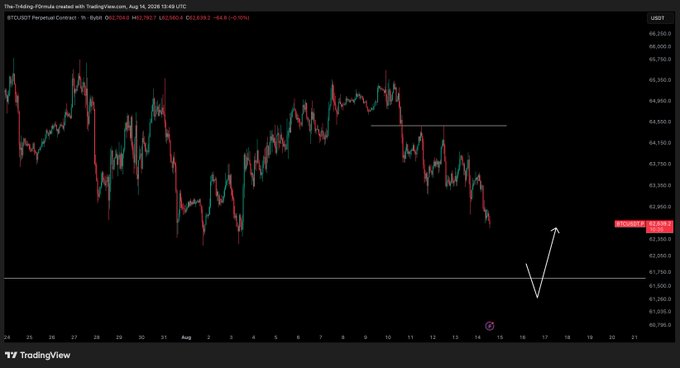This screenshot has width=680, height=368.
Task: Click the 61,500.0 price axis label
Action: coord(660,286)
